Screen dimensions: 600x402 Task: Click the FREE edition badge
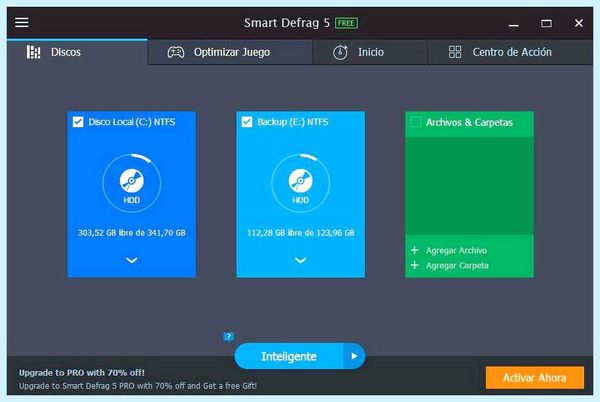[x=346, y=23]
